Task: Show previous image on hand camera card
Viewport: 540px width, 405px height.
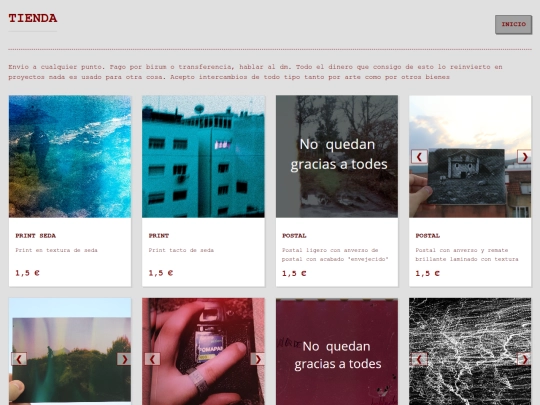Action: click(152, 359)
